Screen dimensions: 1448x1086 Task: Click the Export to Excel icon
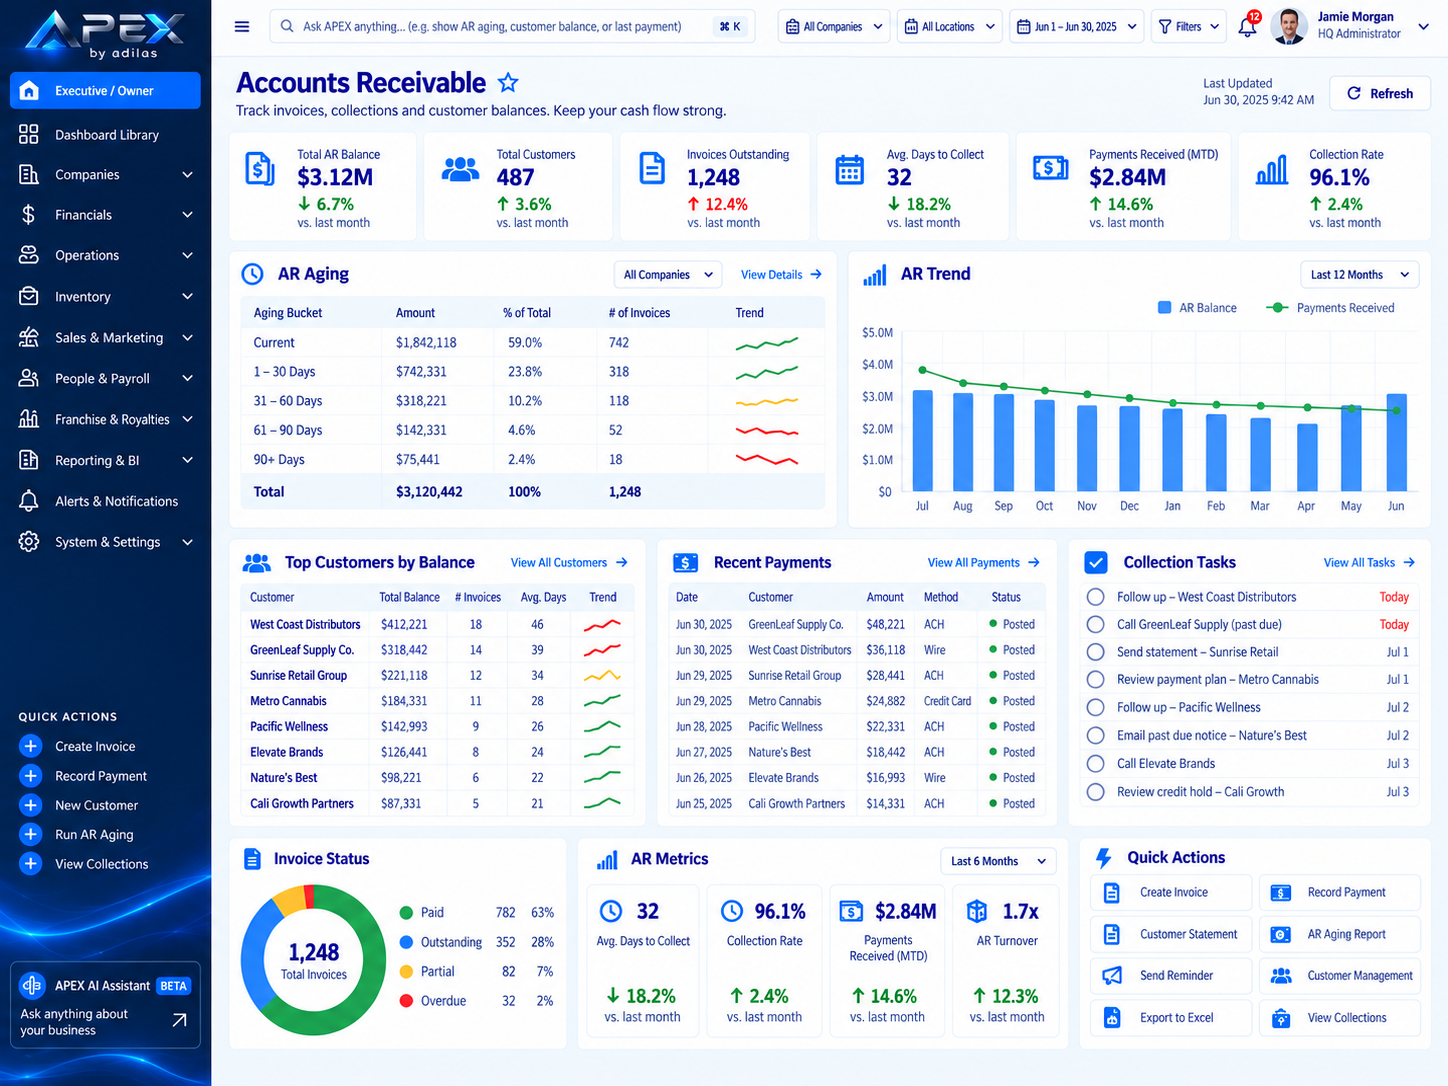point(1112,1018)
